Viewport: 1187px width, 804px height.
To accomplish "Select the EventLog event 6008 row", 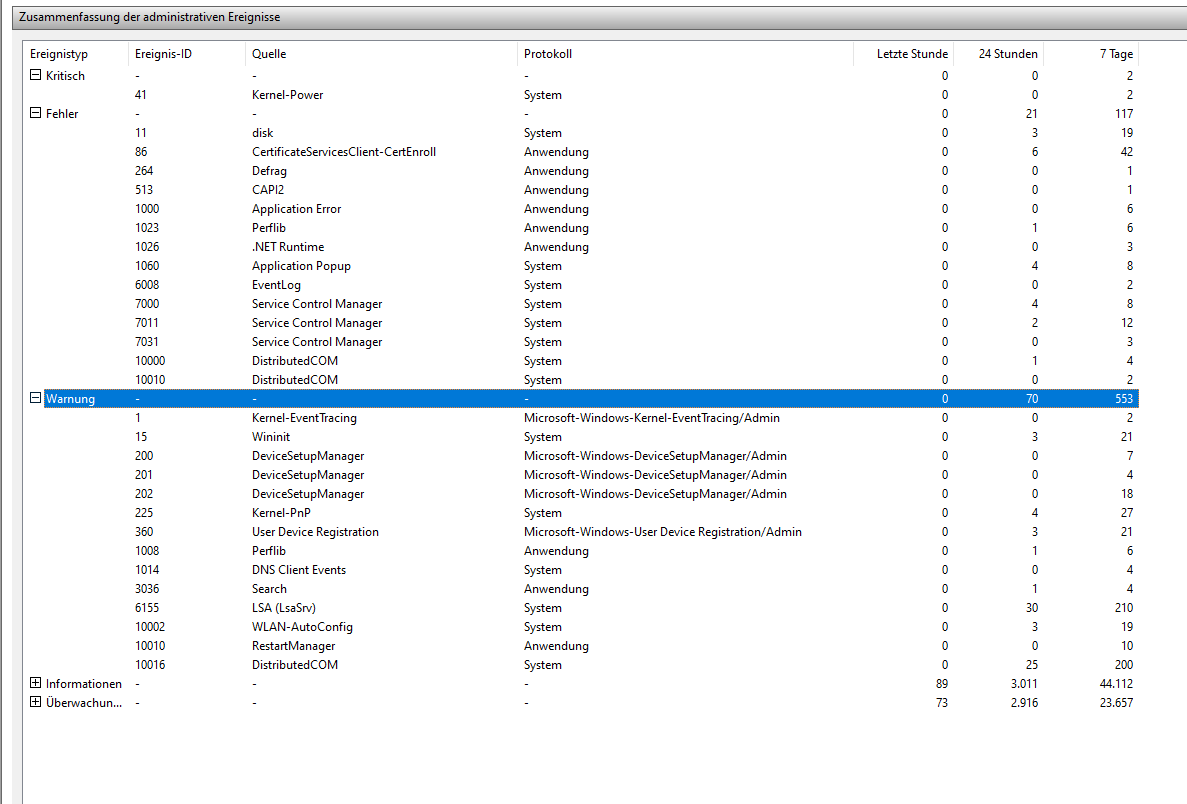I will pos(581,285).
